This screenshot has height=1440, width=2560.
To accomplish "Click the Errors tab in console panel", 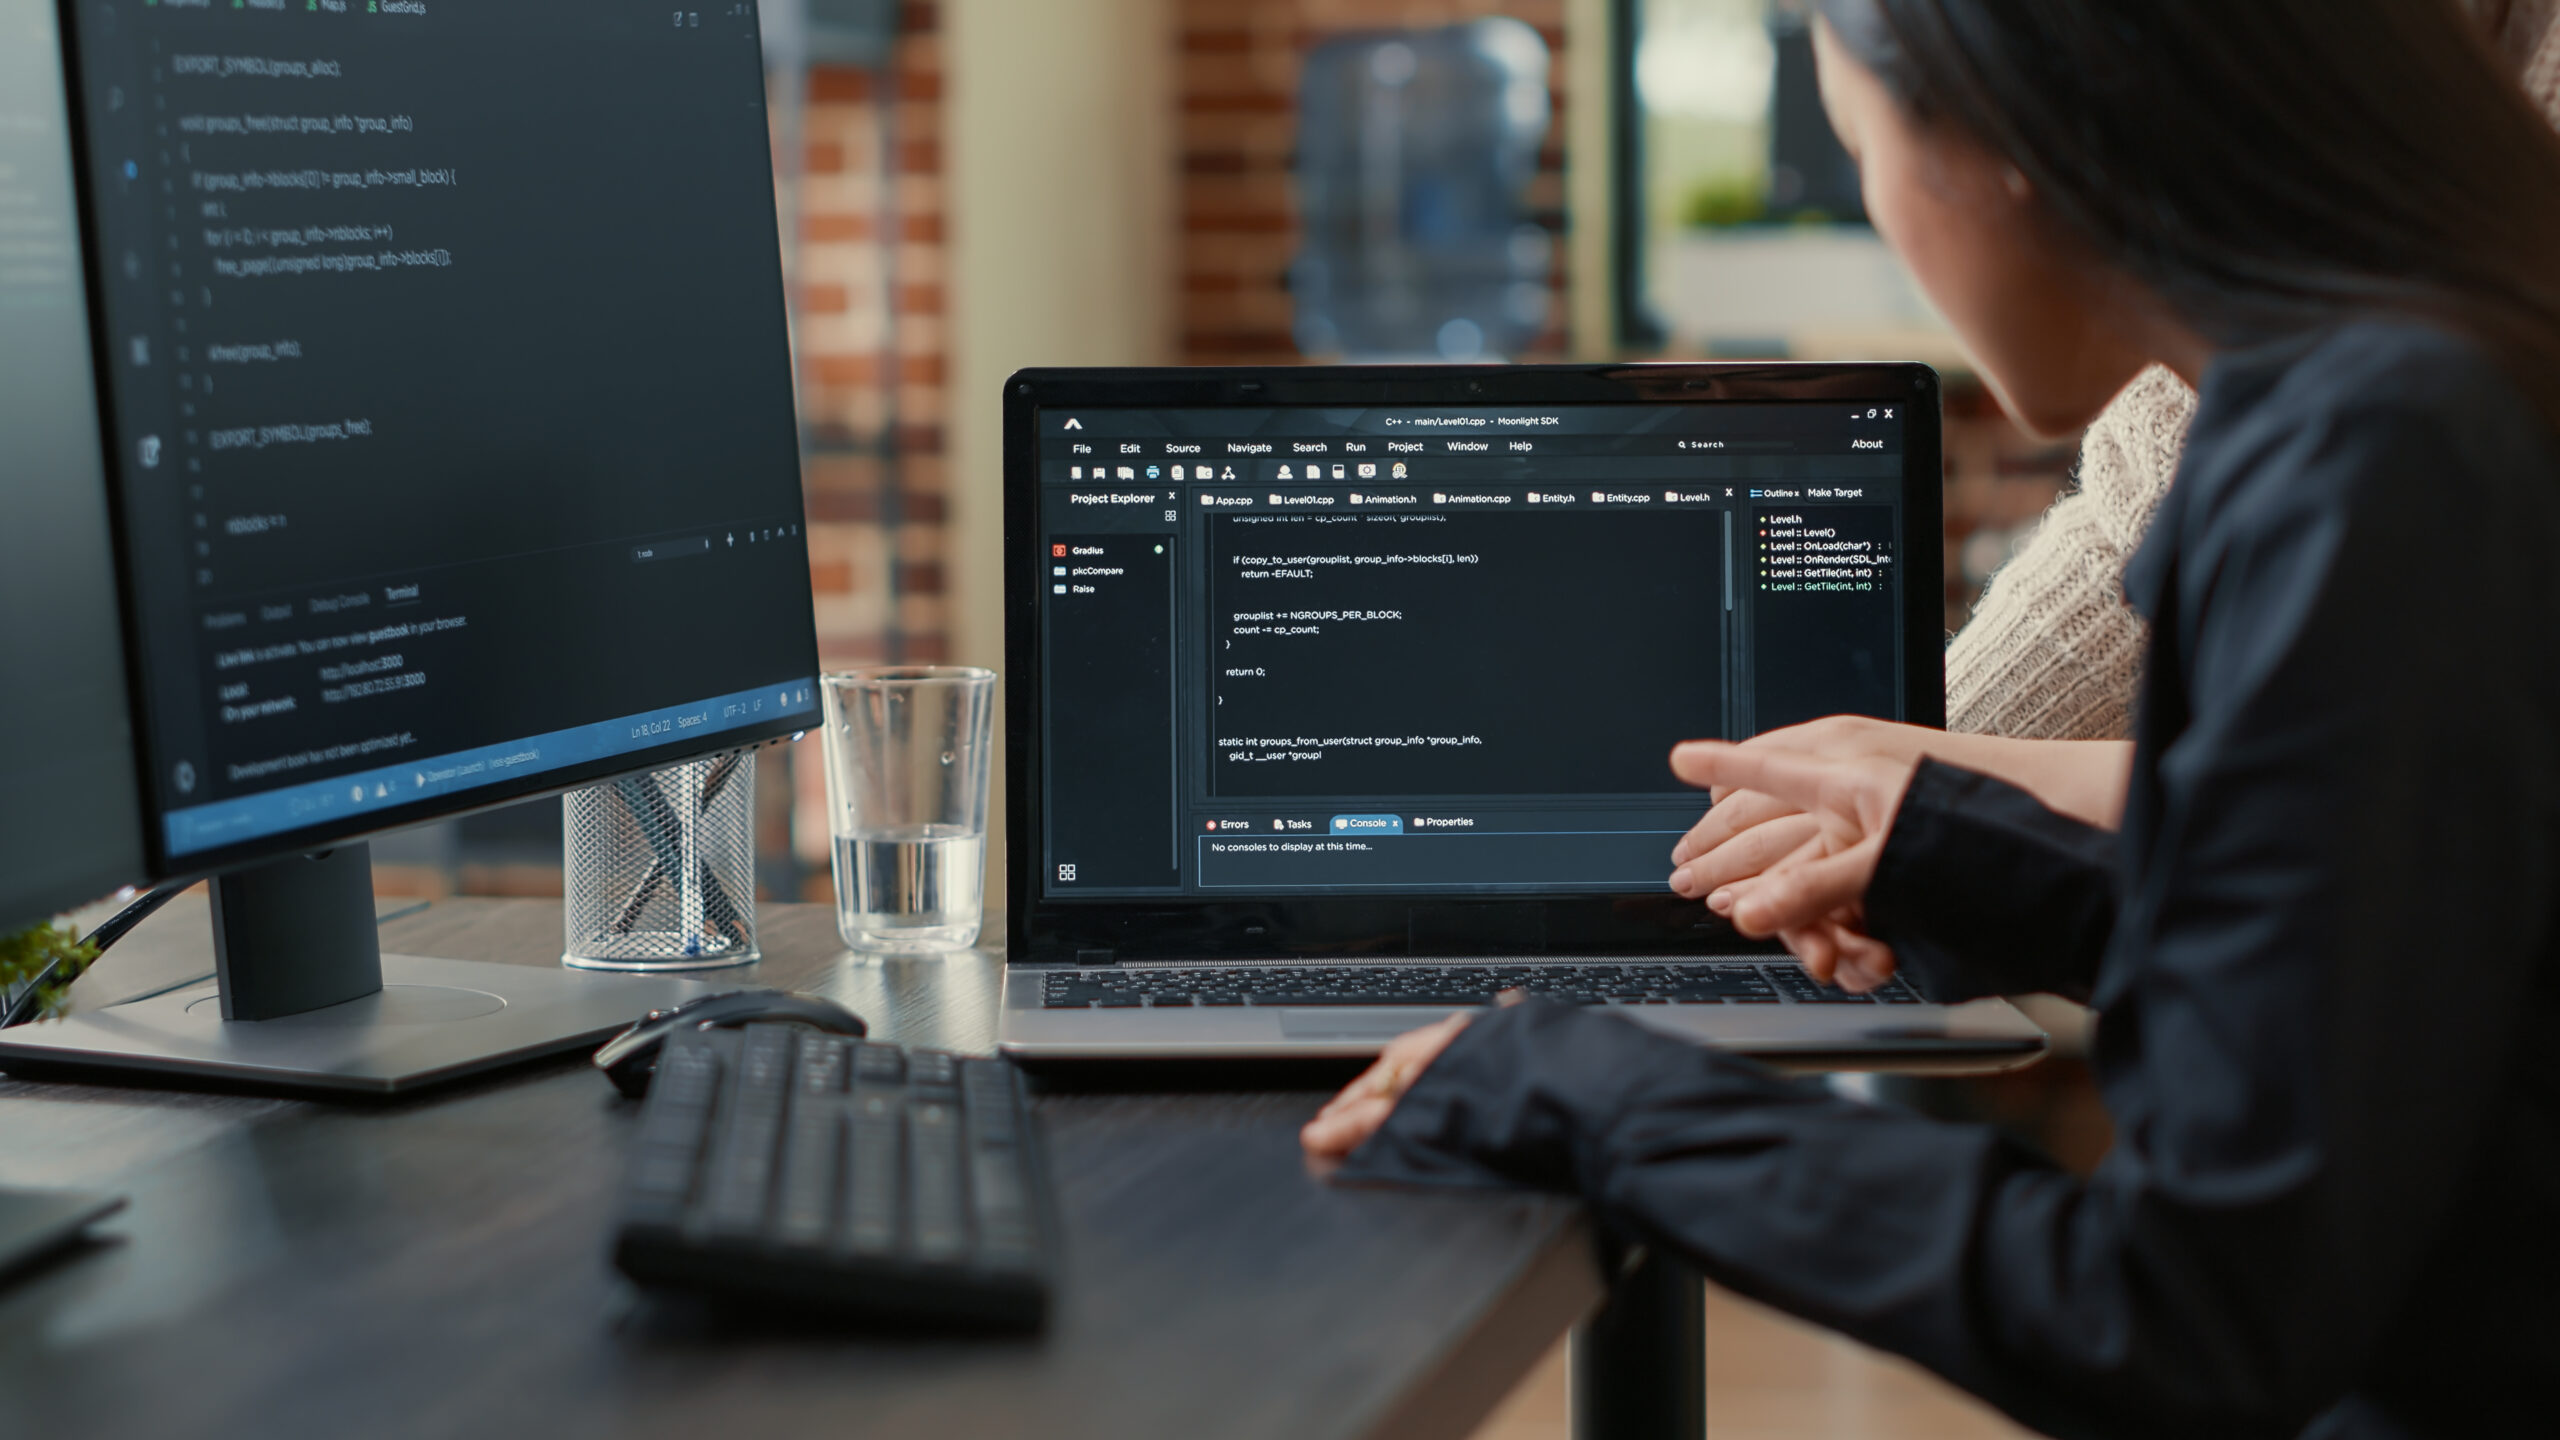I will pos(1231,823).
